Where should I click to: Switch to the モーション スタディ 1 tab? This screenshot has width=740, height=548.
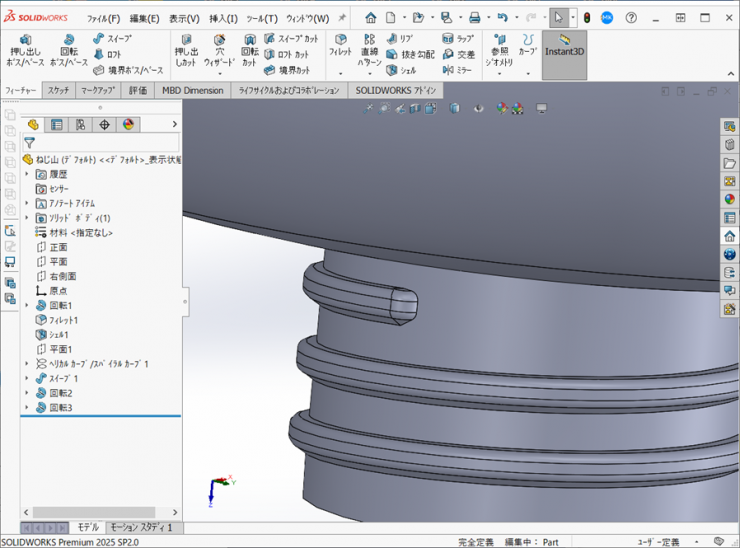tap(141, 527)
